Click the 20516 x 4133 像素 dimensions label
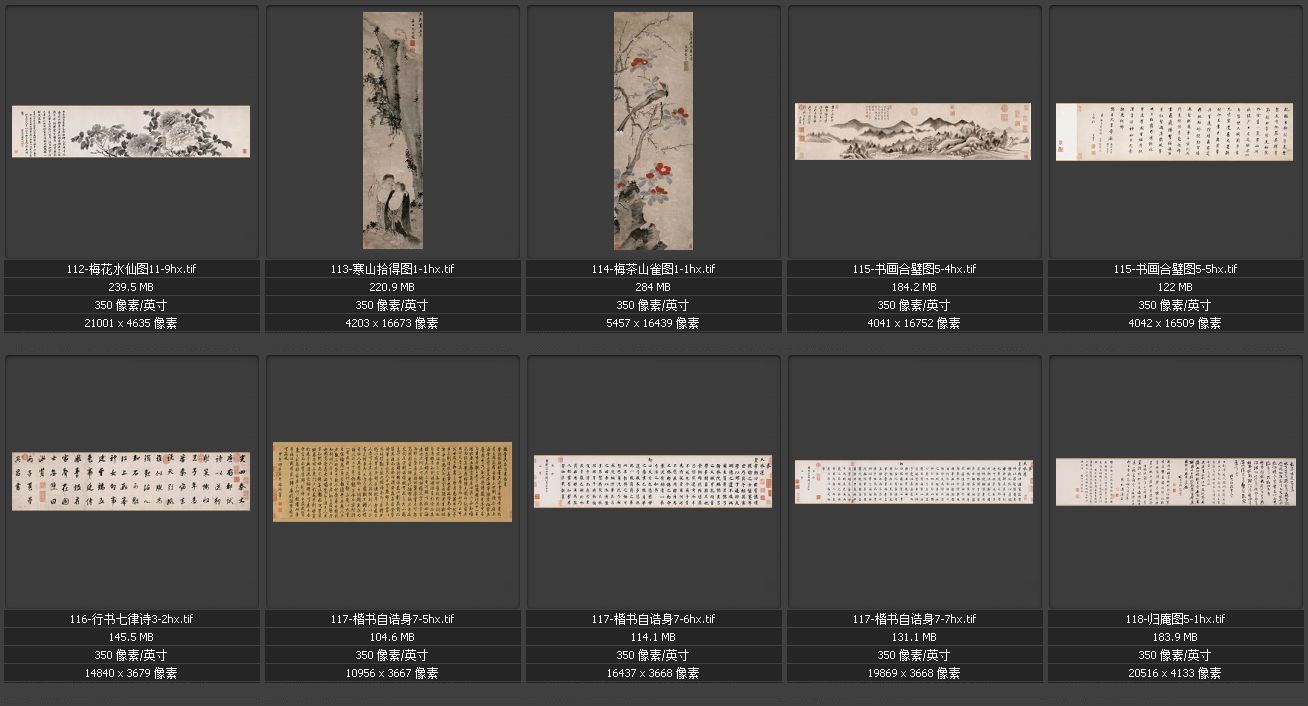1308x706 pixels. [1174, 673]
